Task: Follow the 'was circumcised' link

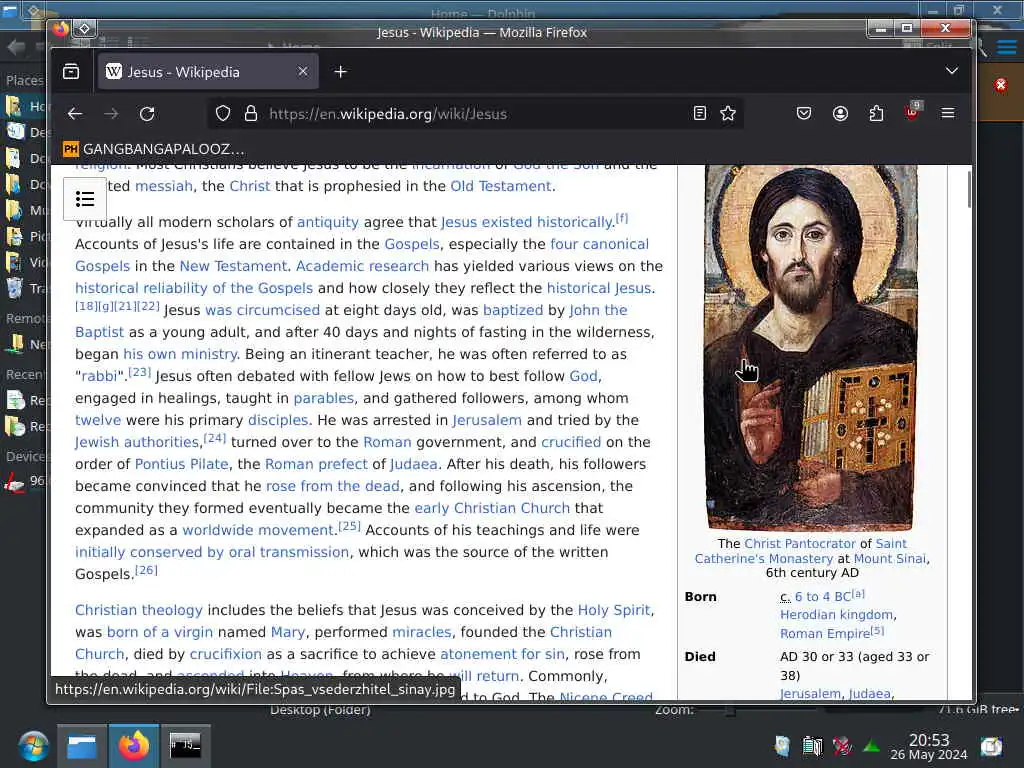Action: click(x=263, y=310)
